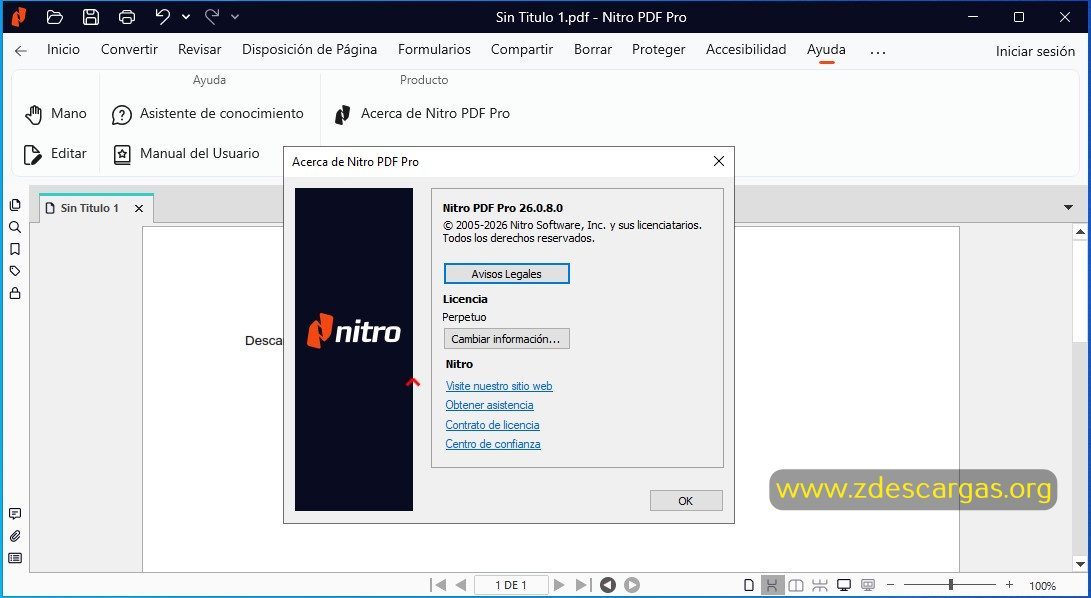
Task: Click the Avisos Legales button
Action: click(x=507, y=274)
